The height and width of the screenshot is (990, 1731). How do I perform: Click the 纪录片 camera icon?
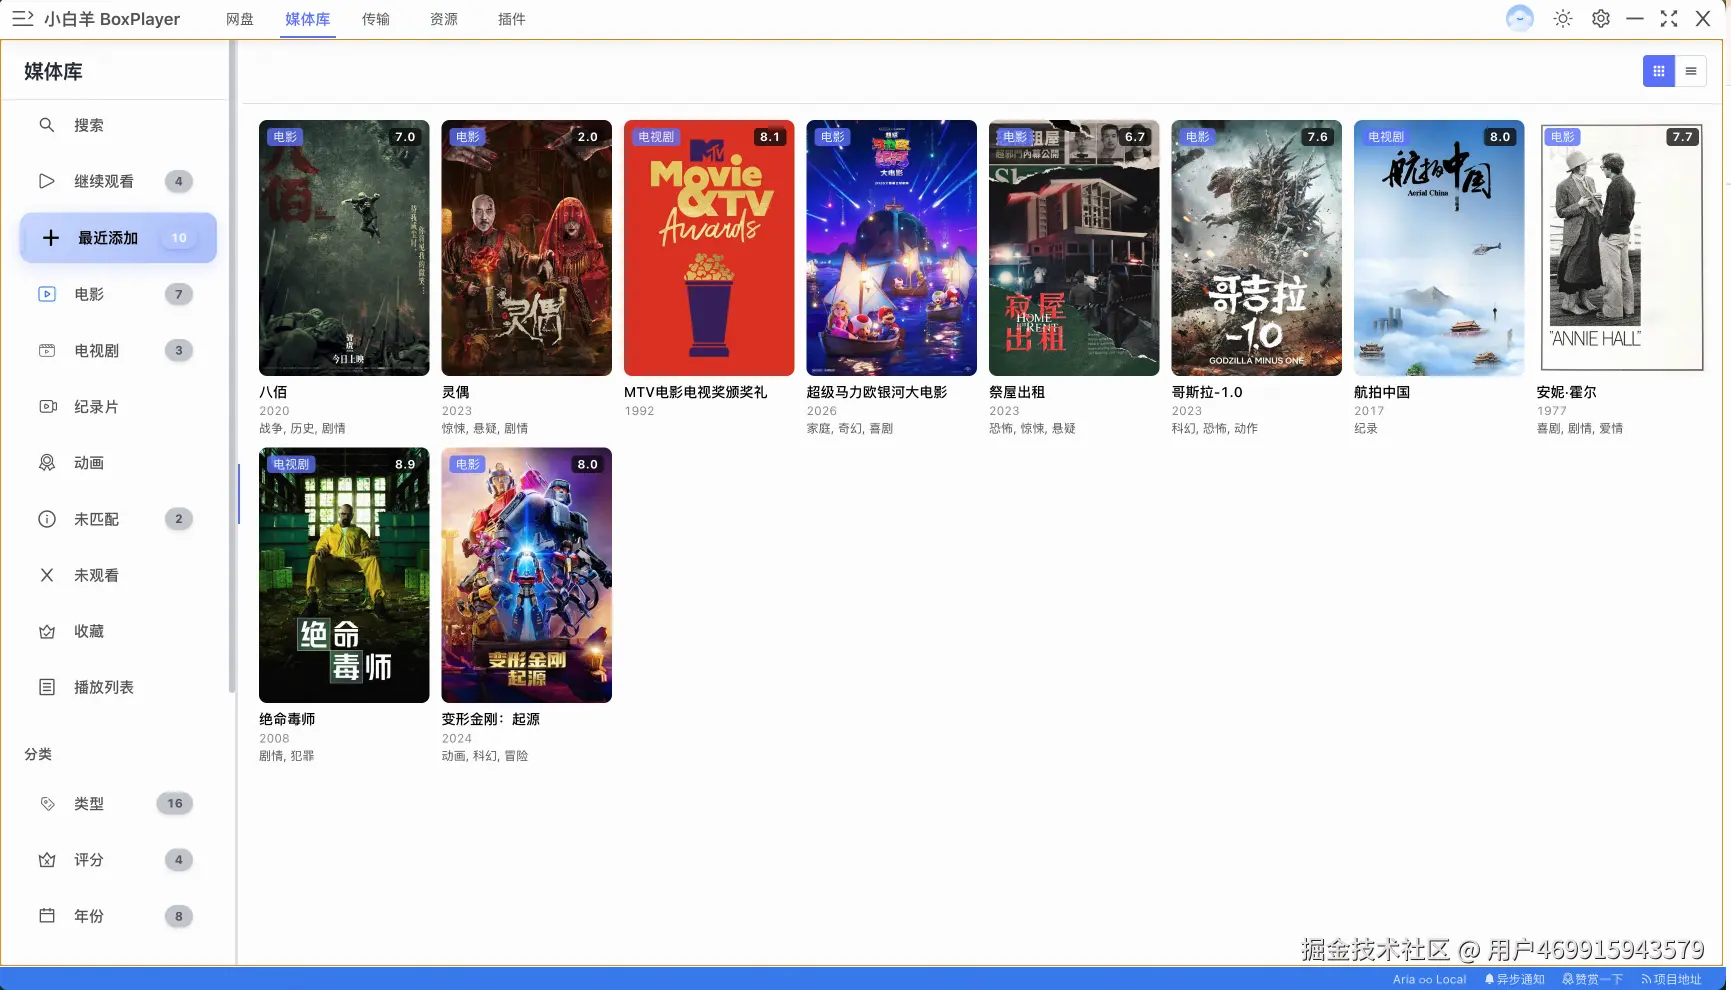tap(47, 407)
